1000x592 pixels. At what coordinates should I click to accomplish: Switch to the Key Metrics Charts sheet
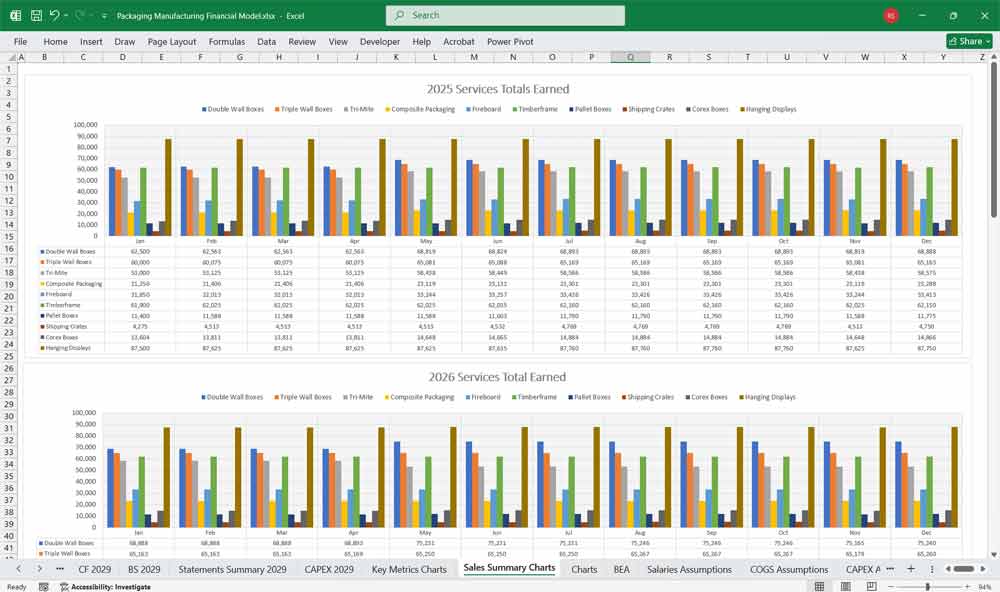point(409,569)
